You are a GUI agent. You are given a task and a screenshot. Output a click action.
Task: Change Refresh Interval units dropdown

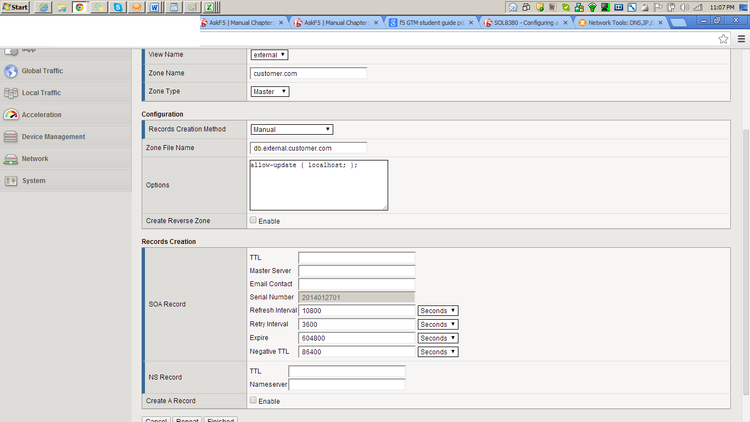click(438, 311)
